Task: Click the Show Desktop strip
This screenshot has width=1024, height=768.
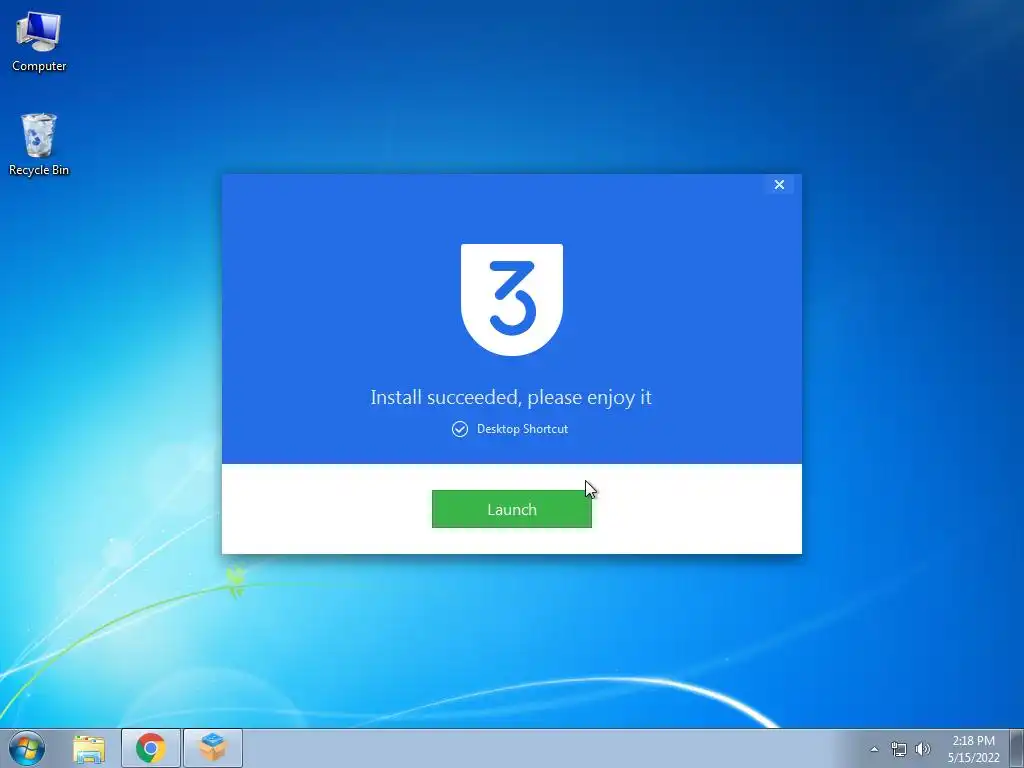Action: tap(1017, 748)
